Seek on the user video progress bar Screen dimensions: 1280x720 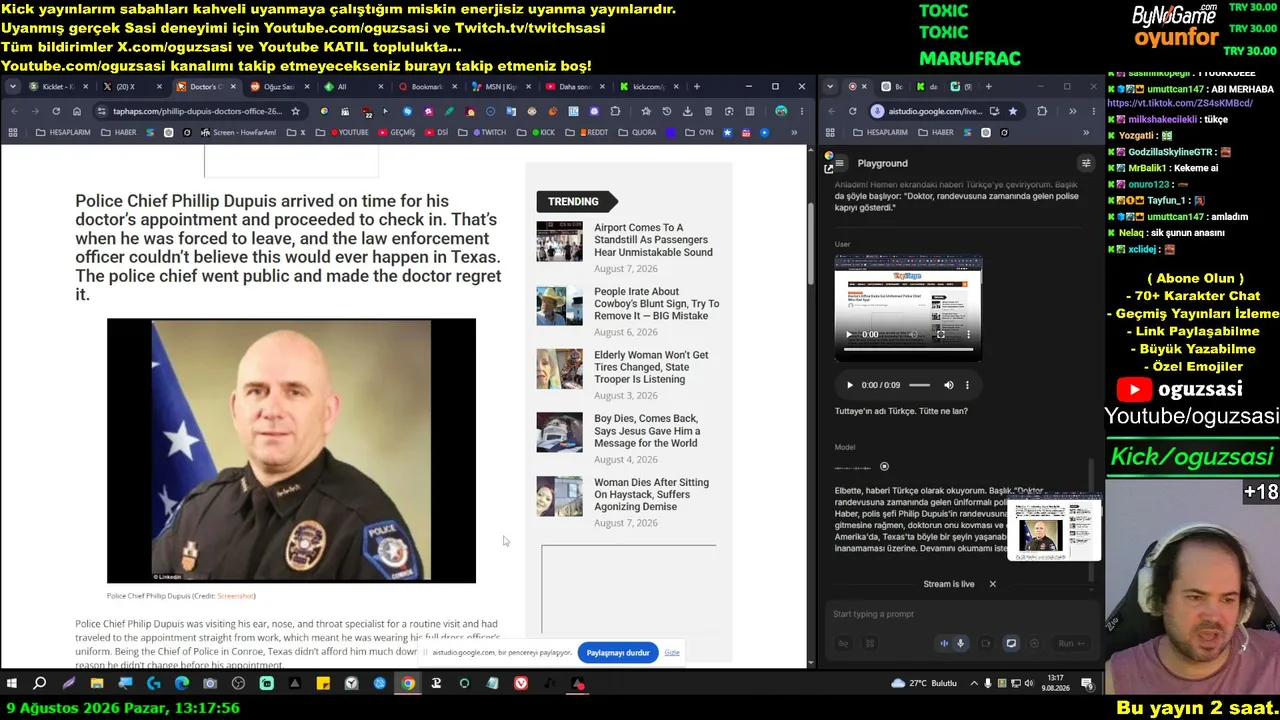[908, 350]
